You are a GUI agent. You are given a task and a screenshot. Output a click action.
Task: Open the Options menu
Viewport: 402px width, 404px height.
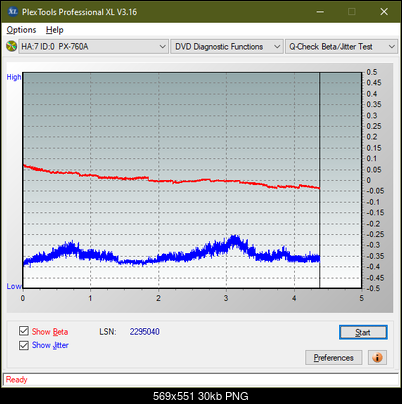point(21,30)
